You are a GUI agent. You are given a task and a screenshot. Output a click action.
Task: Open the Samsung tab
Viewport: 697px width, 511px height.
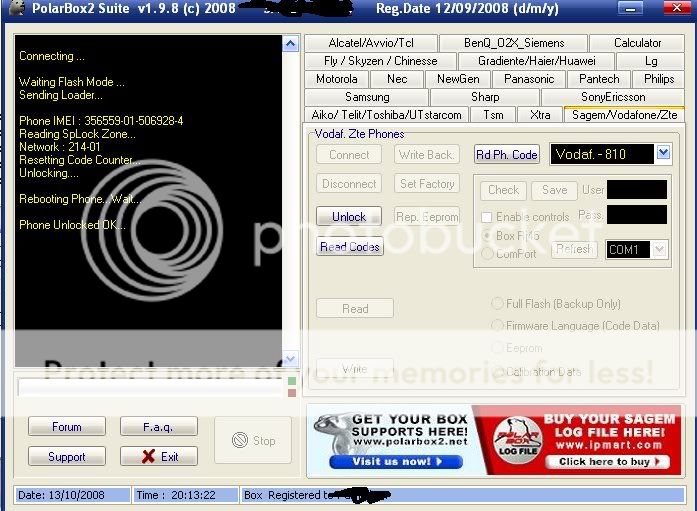tap(367, 97)
